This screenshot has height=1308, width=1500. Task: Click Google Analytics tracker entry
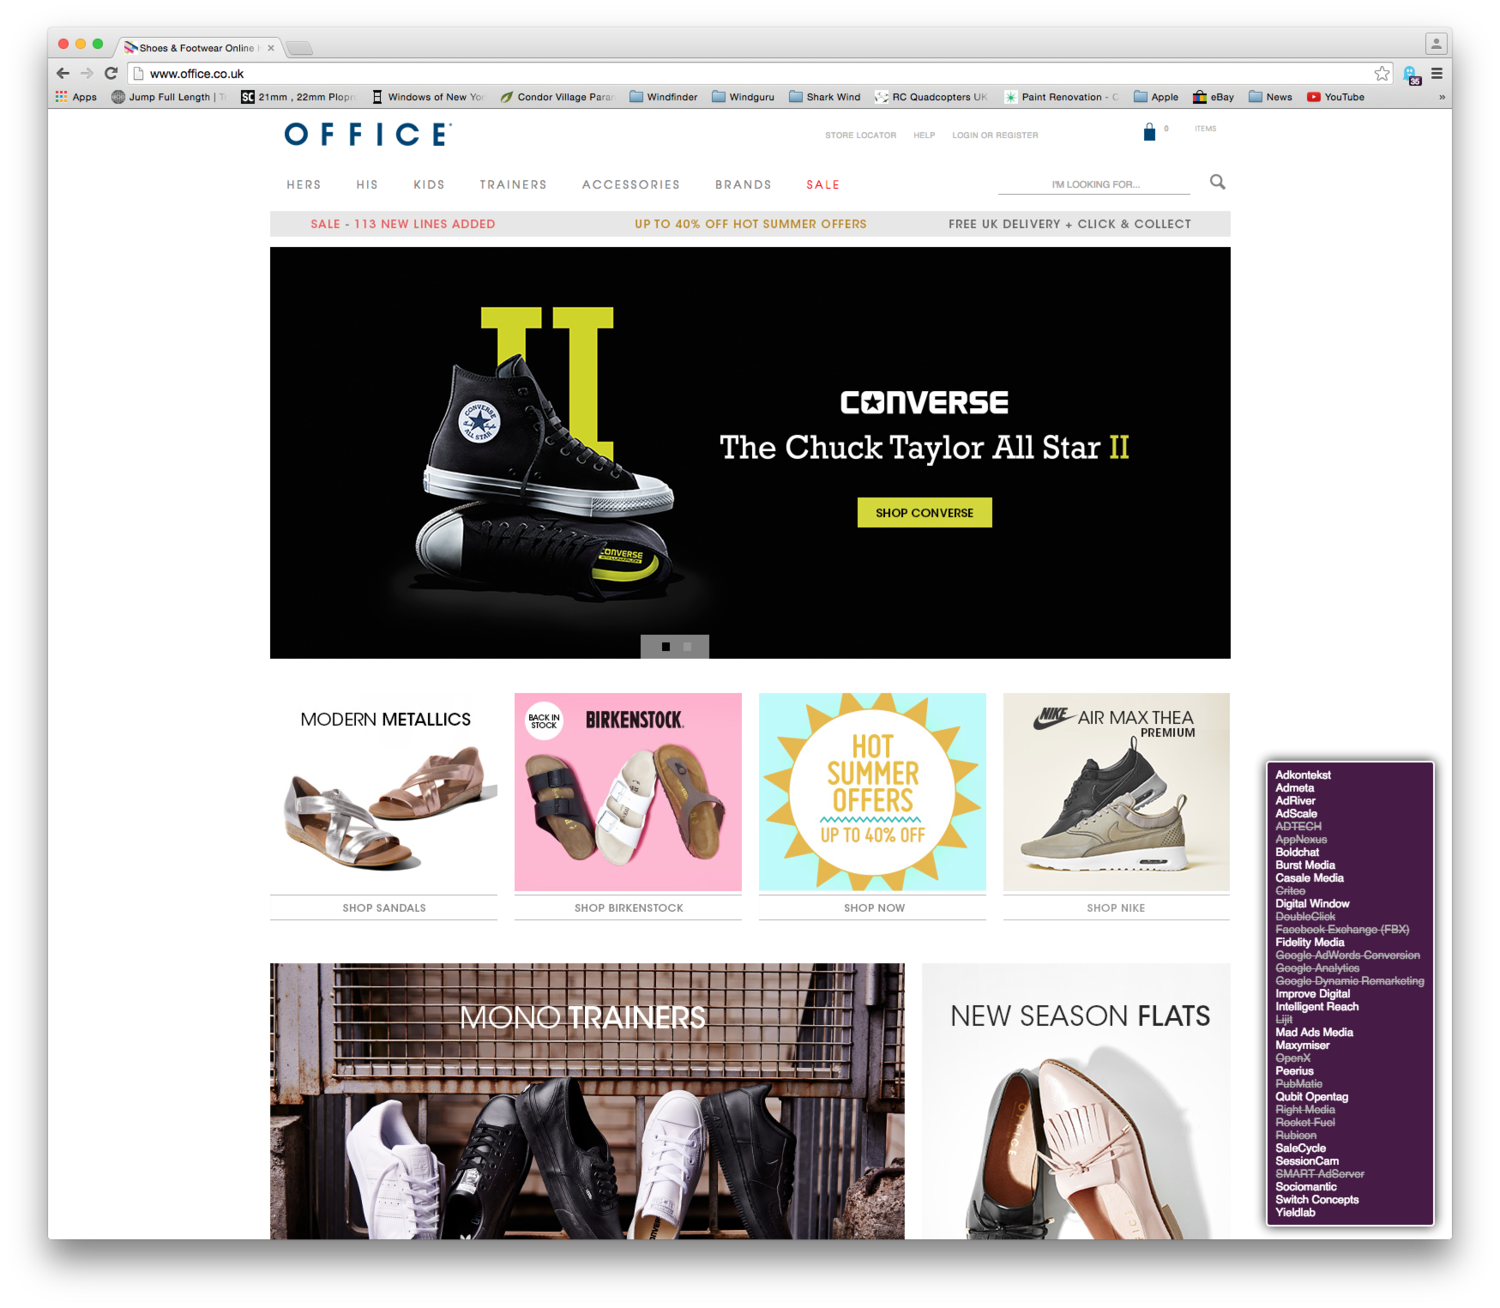pyautogui.click(x=1317, y=968)
